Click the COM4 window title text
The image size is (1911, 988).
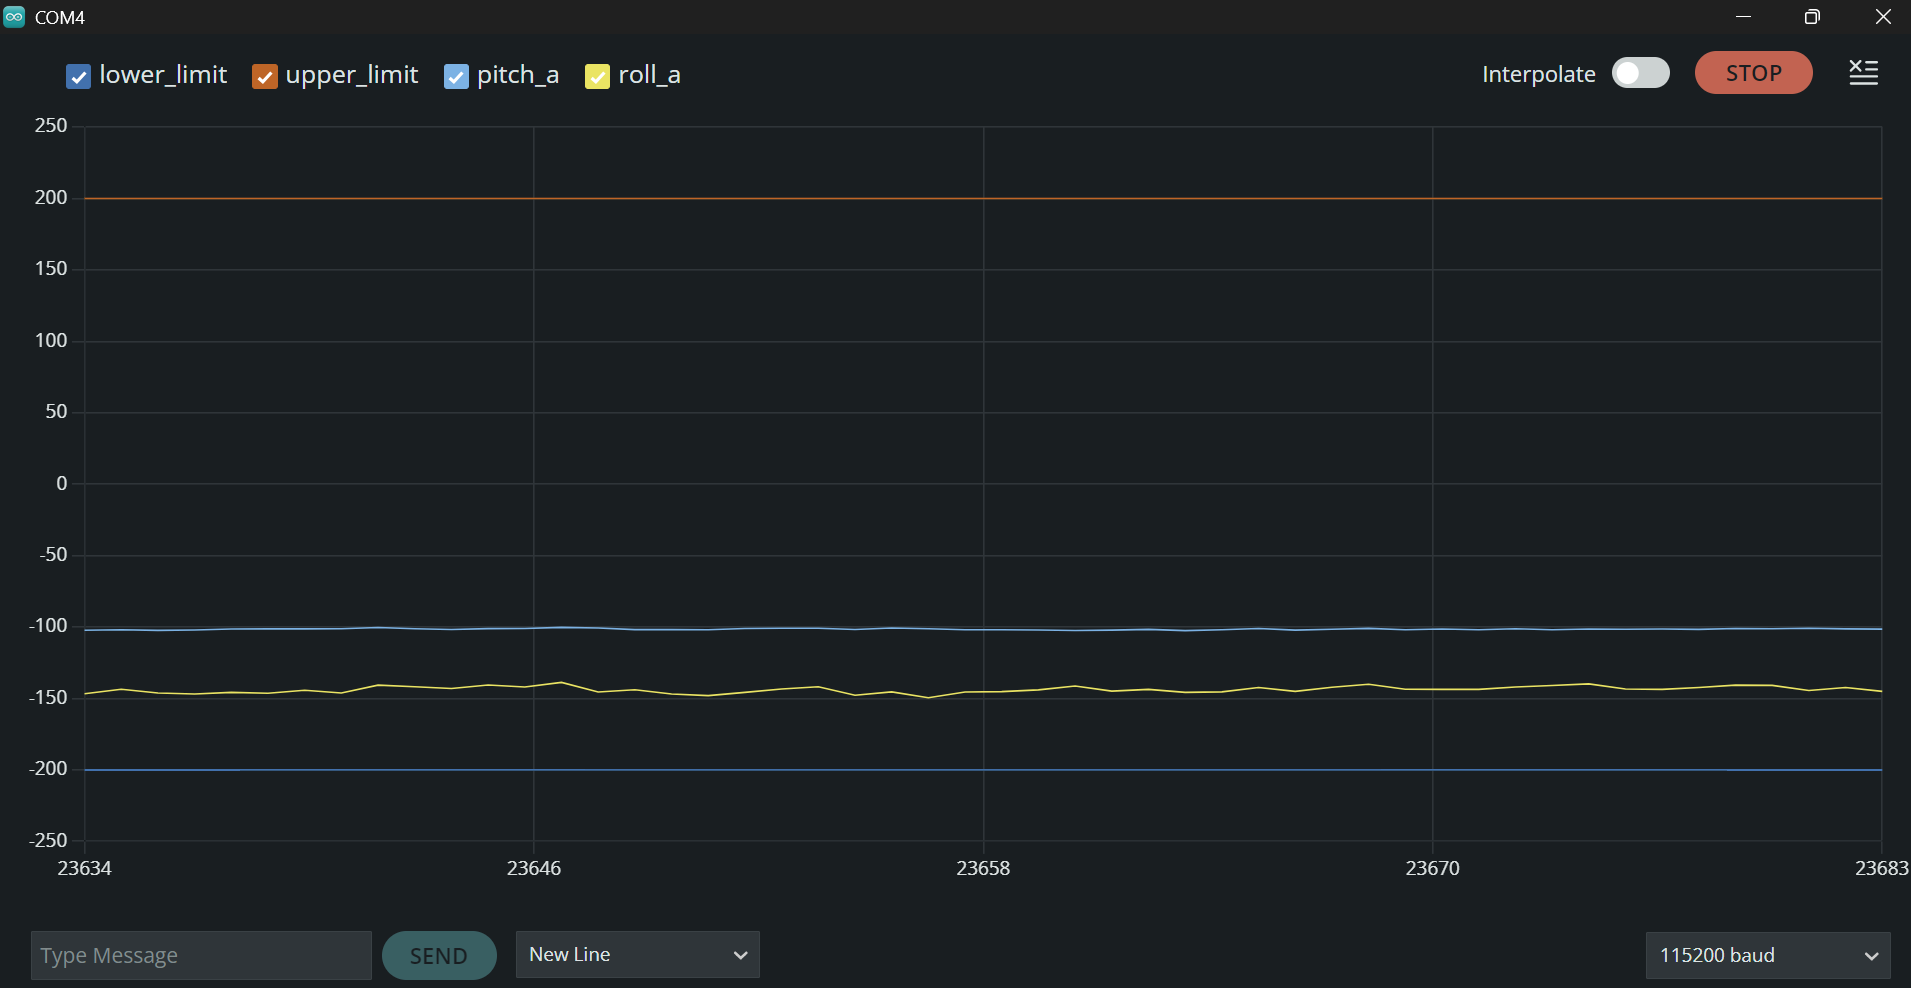coord(60,18)
